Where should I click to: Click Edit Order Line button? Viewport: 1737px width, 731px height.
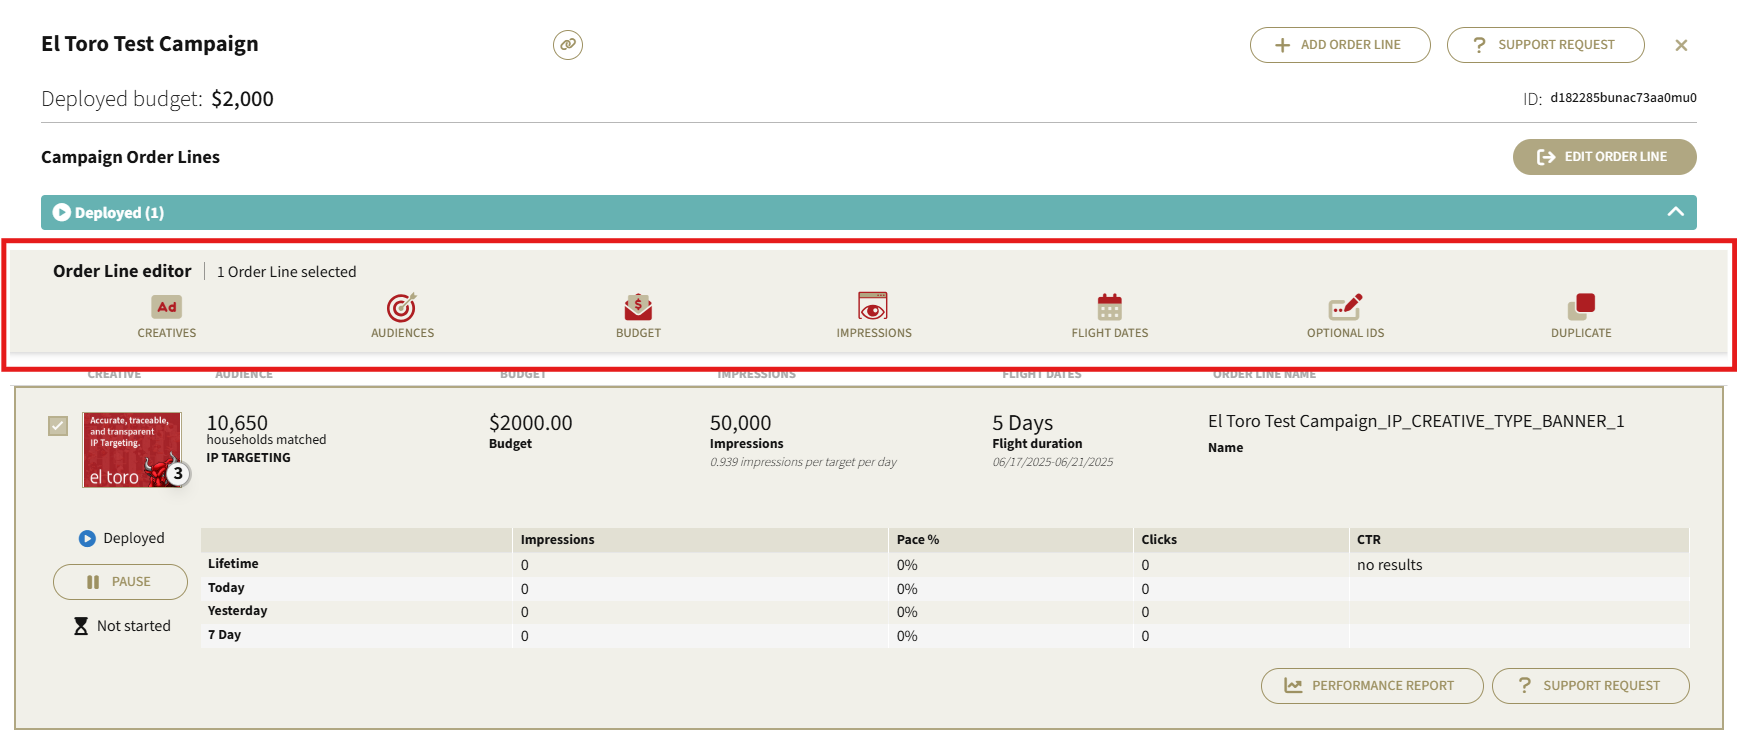coord(1605,157)
